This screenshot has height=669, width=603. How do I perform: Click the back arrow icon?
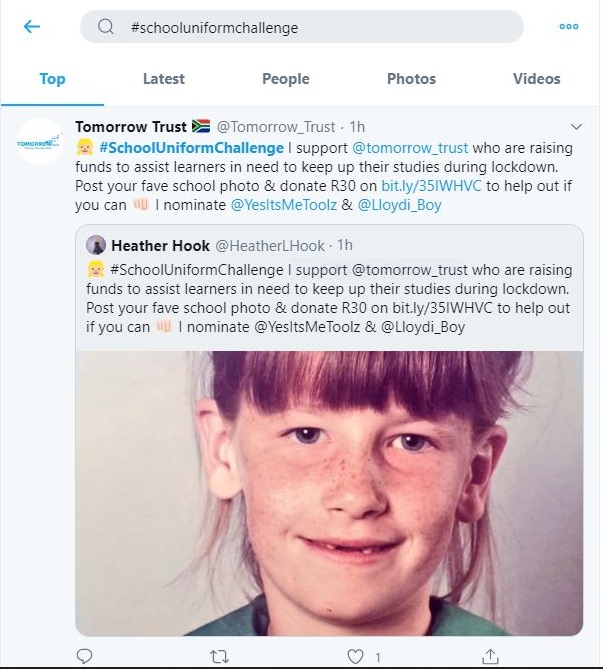[32, 27]
